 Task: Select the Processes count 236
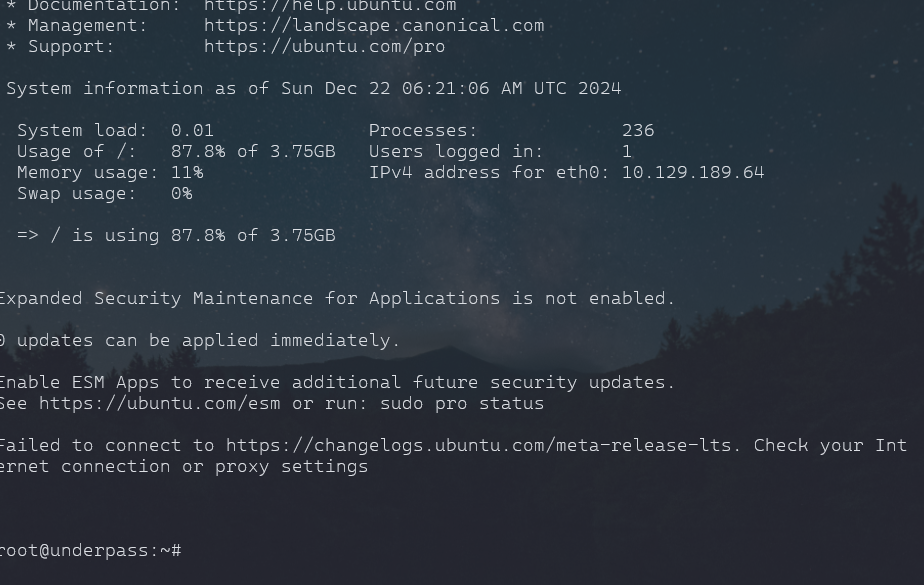(x=638, y=131)
